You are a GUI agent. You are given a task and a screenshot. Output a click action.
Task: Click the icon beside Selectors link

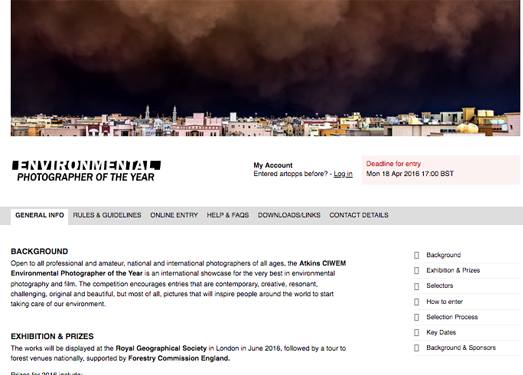pyautogui.click(x=417, y=286)
